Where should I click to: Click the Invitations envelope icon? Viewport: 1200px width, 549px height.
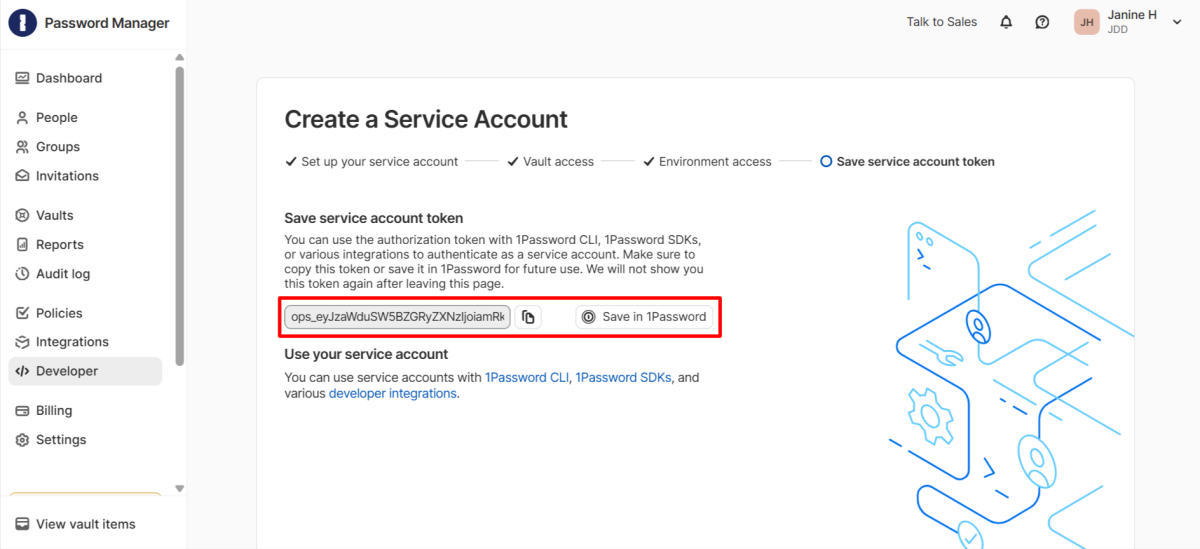(22, 175)
